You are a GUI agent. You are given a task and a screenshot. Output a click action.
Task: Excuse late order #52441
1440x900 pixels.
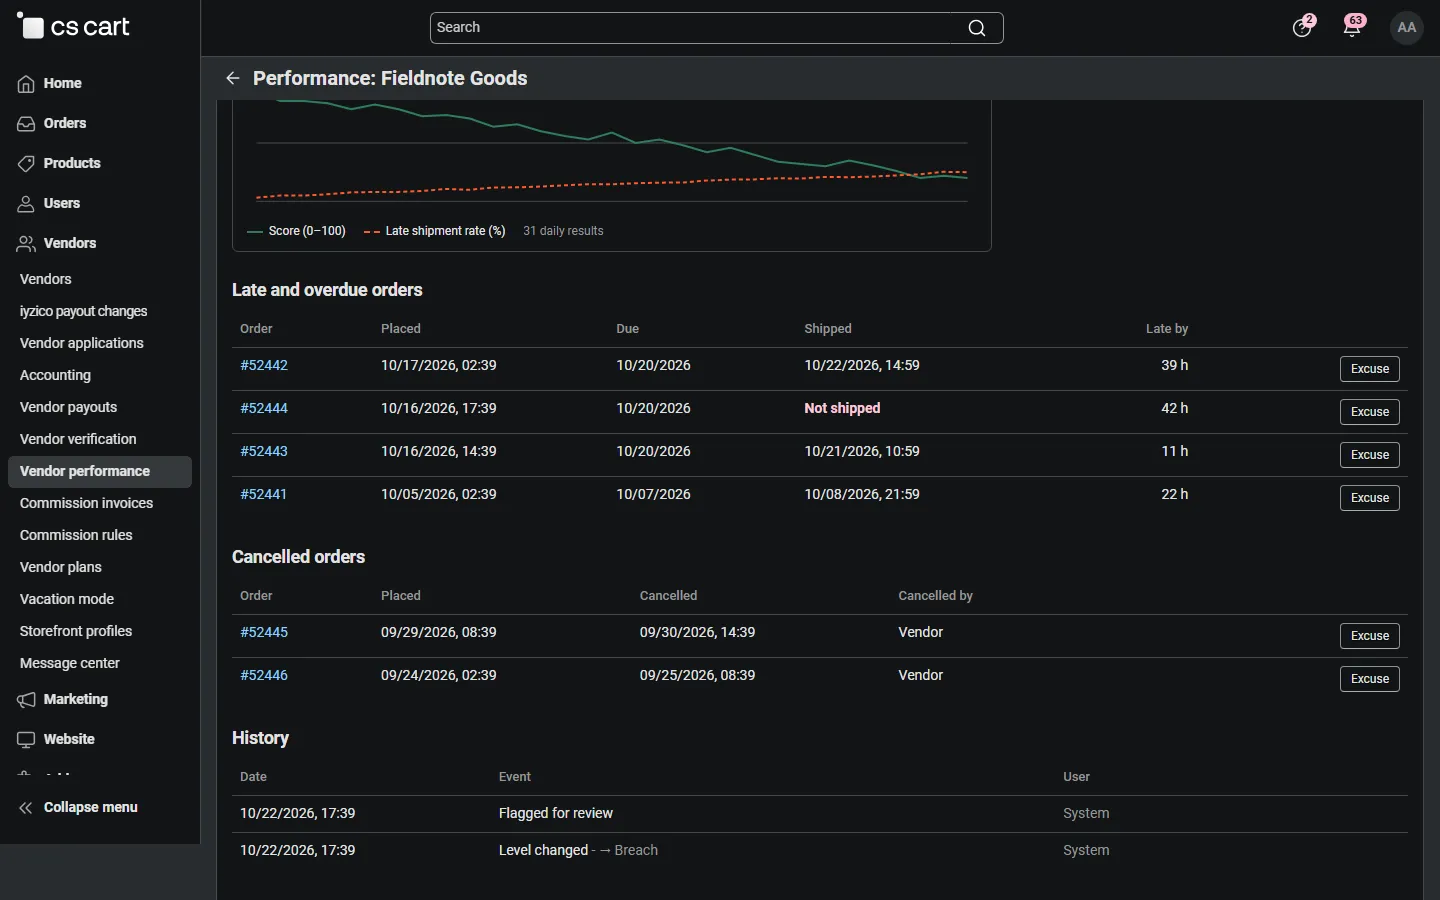point(1370,498)
